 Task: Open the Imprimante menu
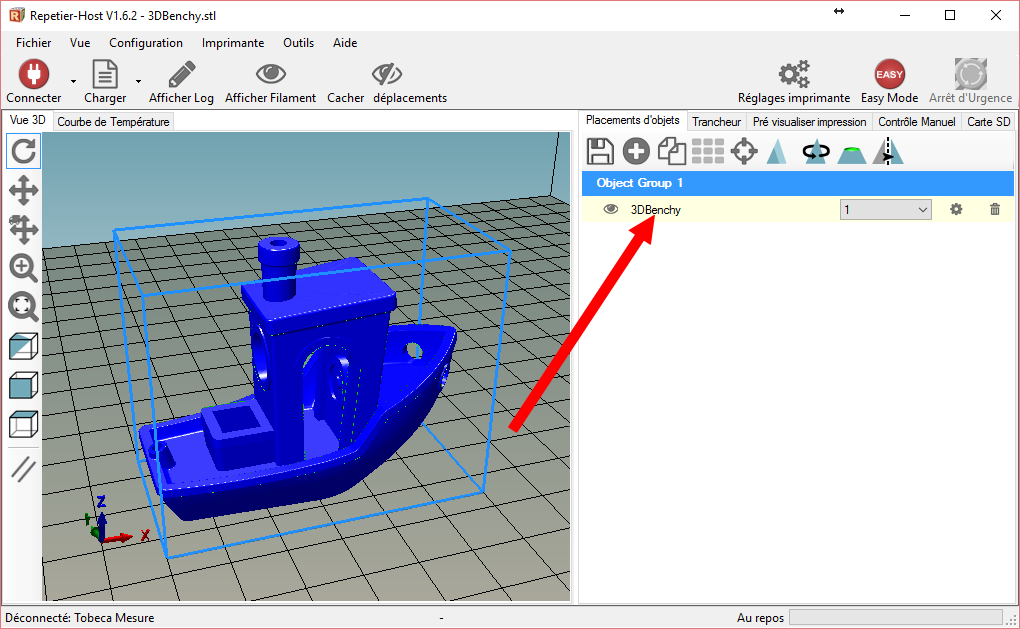pyautogui.click(x=233, y=43)
